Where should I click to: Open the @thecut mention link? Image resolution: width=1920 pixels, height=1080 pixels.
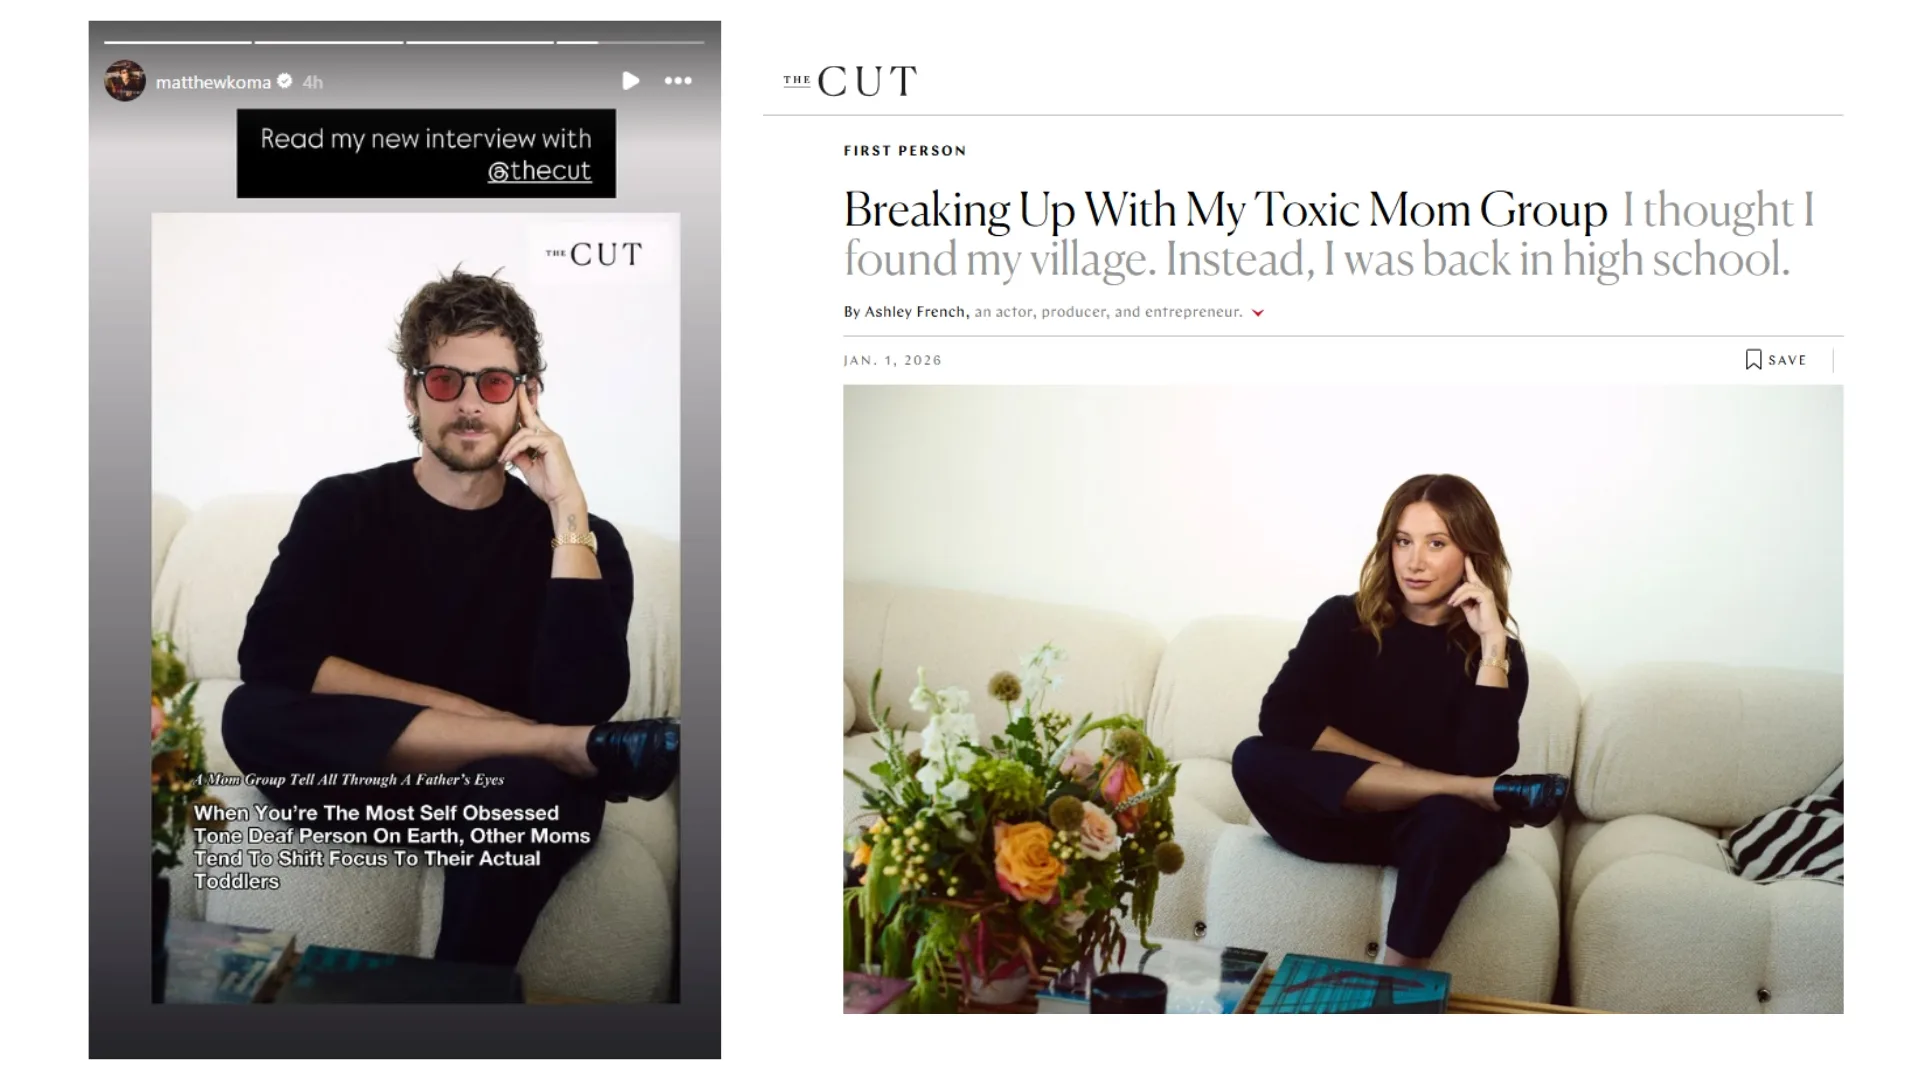(x=539, y=171)
